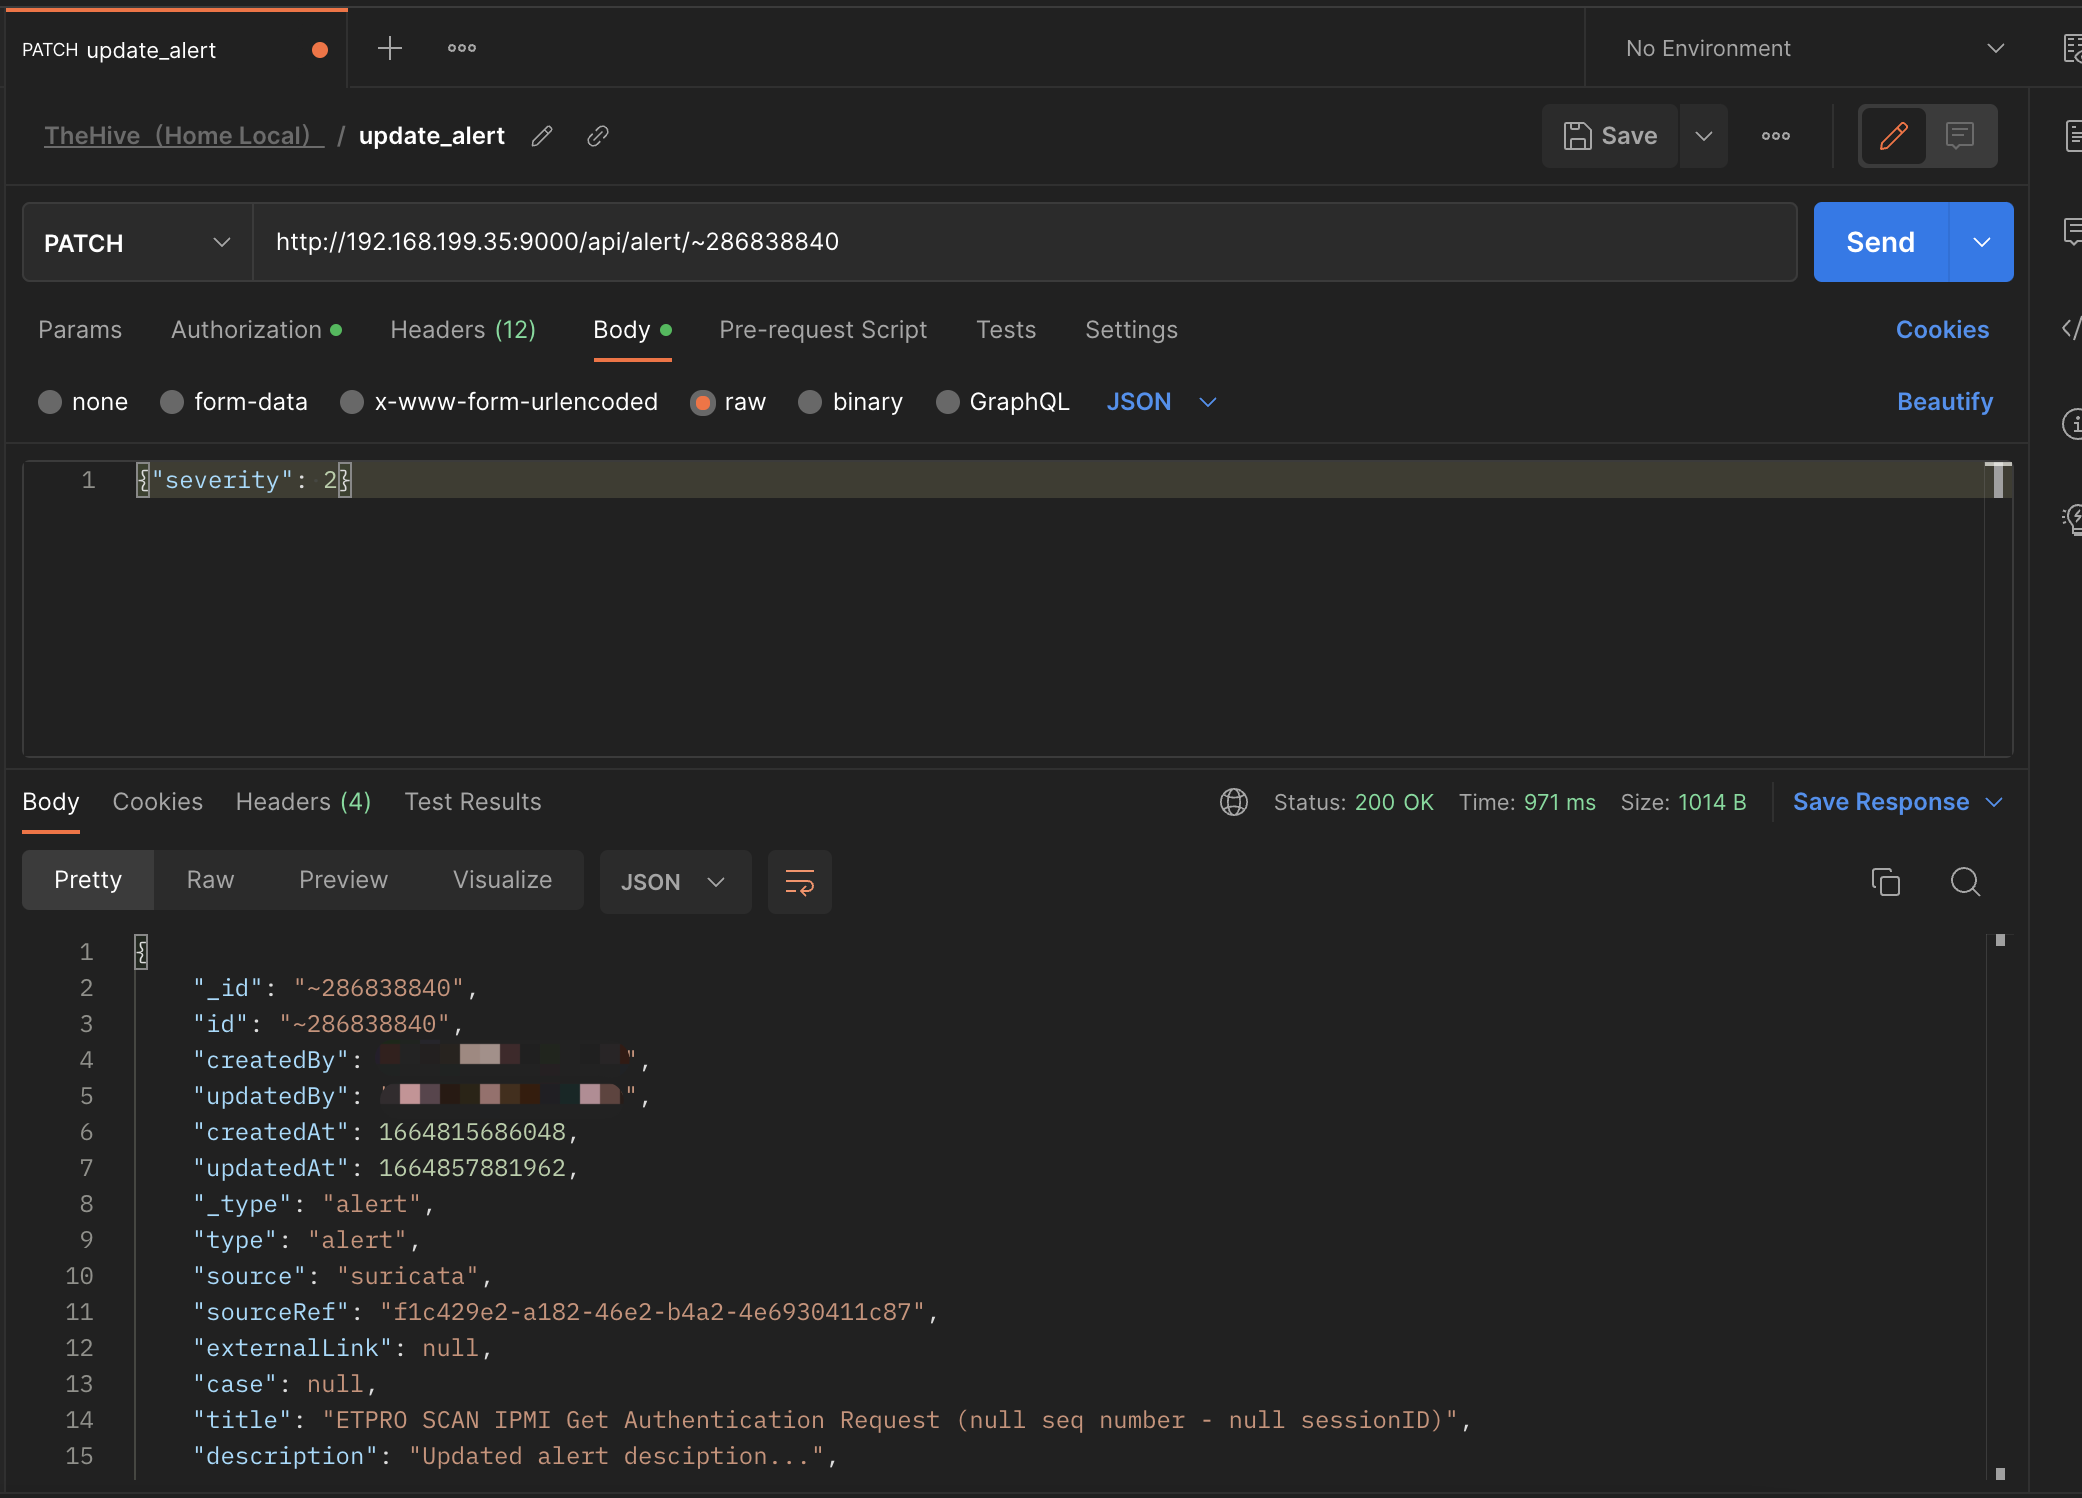2082x1498 pixels.
Task: Open a new request tab with plus icon
Action: coord(390,48)
